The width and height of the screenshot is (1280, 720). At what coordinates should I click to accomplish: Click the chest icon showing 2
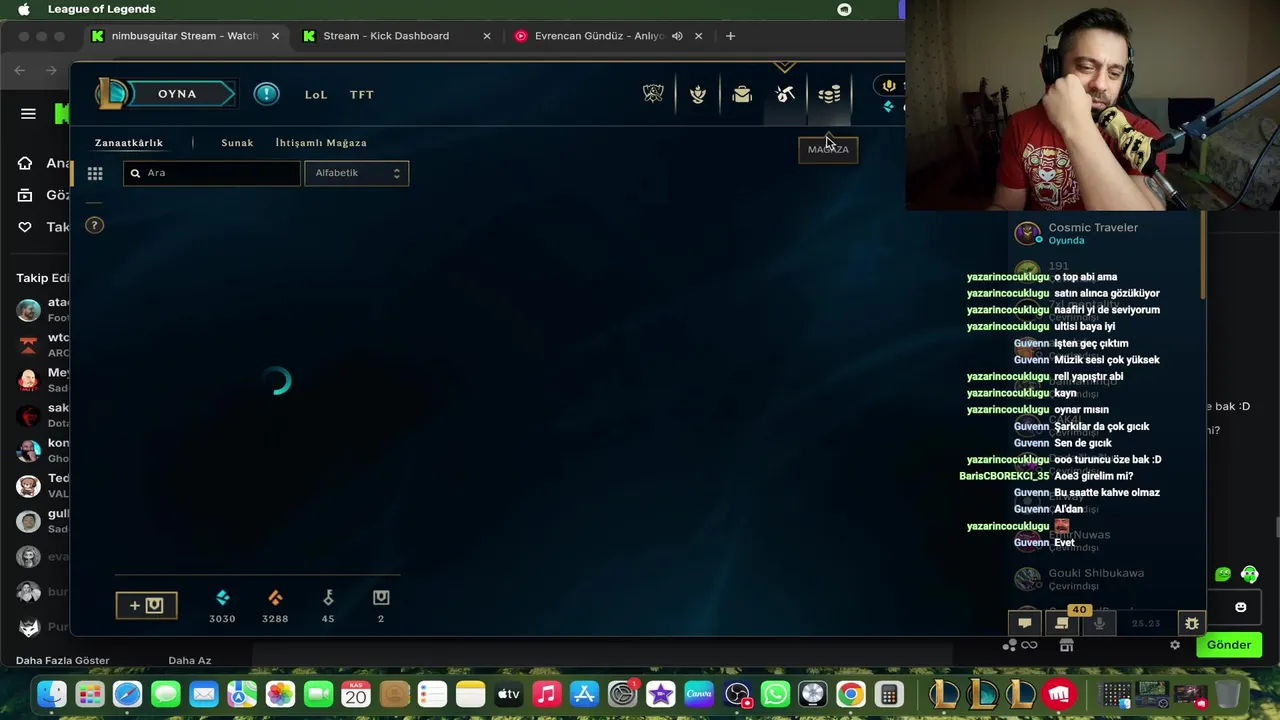coord(381,597)
